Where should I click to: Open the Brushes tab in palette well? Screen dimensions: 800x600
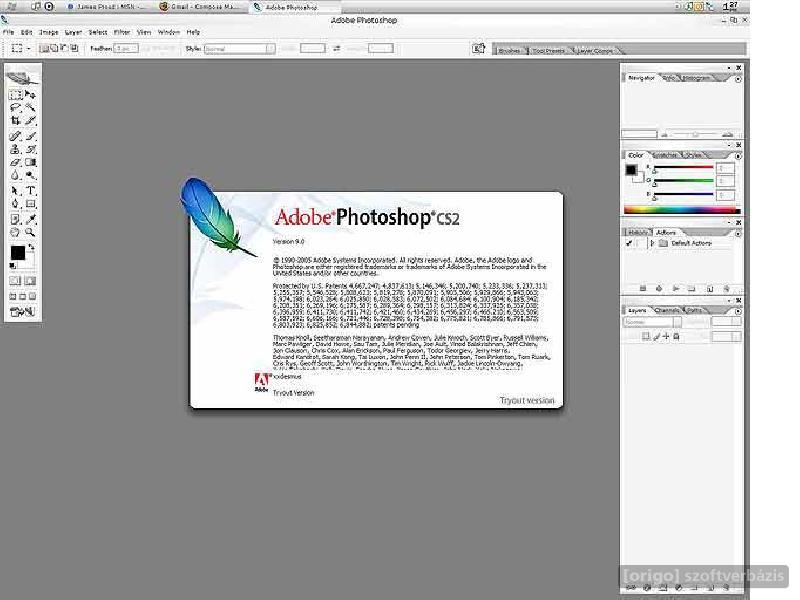509,51
